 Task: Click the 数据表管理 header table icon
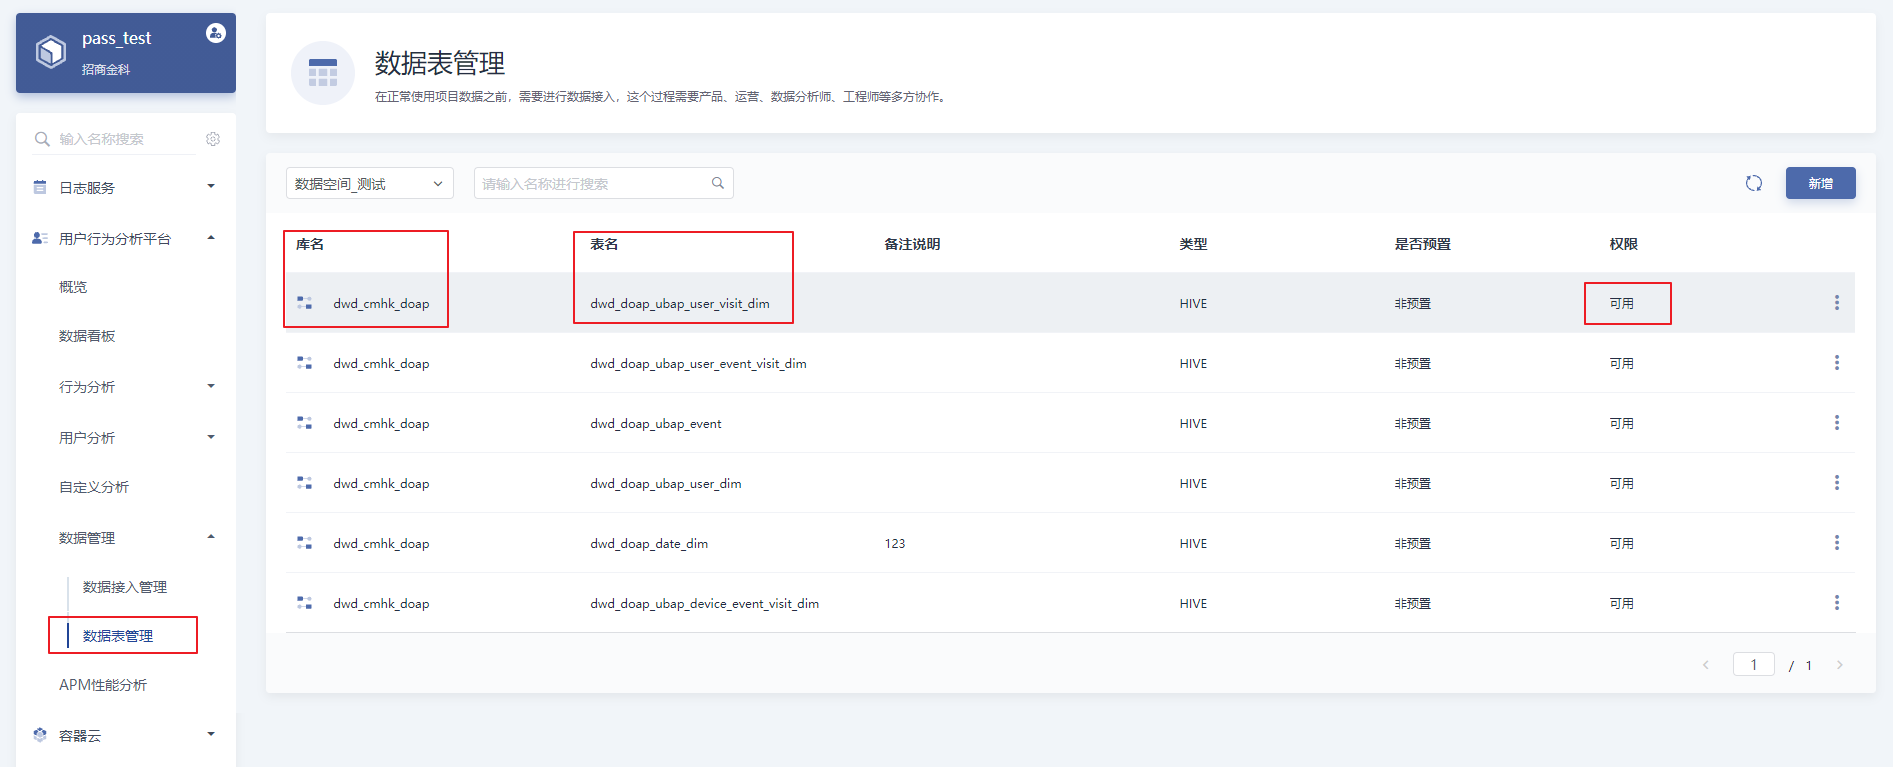323,73
